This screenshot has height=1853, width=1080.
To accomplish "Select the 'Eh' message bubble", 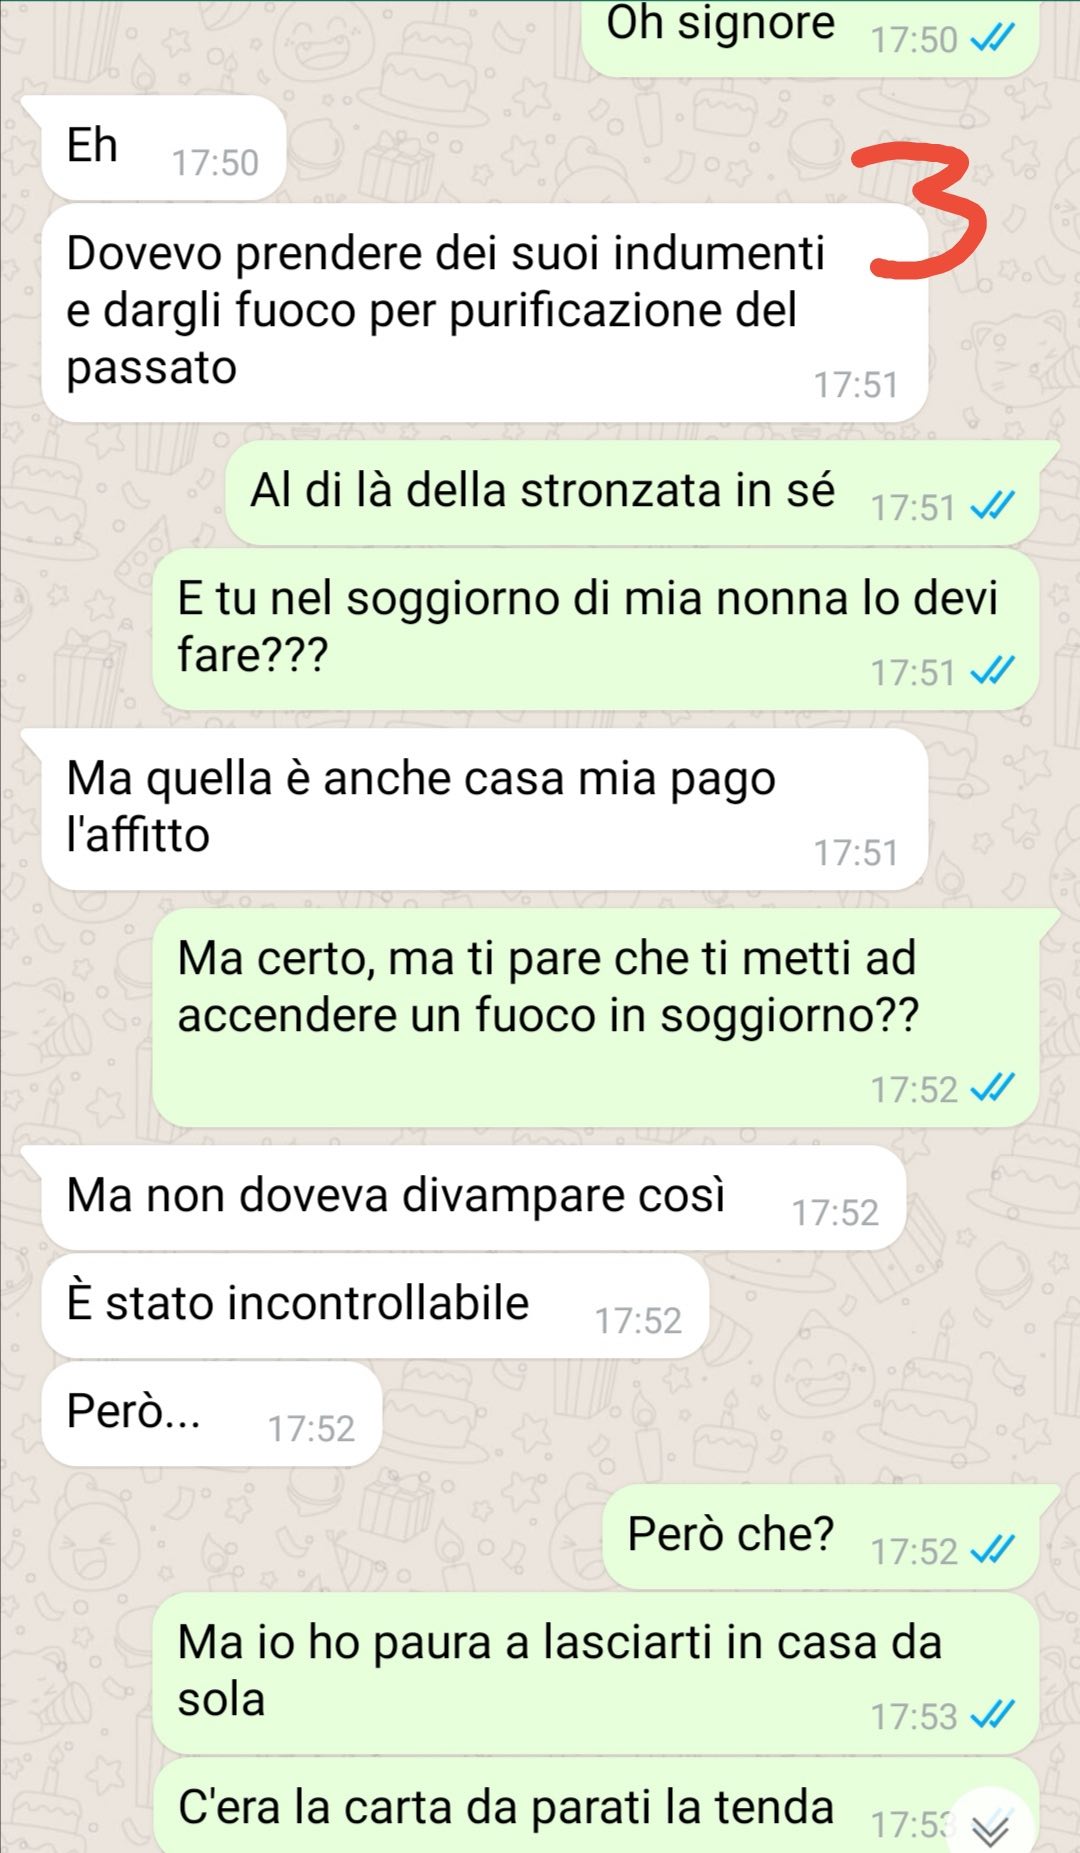I will (x=164, y=148).
